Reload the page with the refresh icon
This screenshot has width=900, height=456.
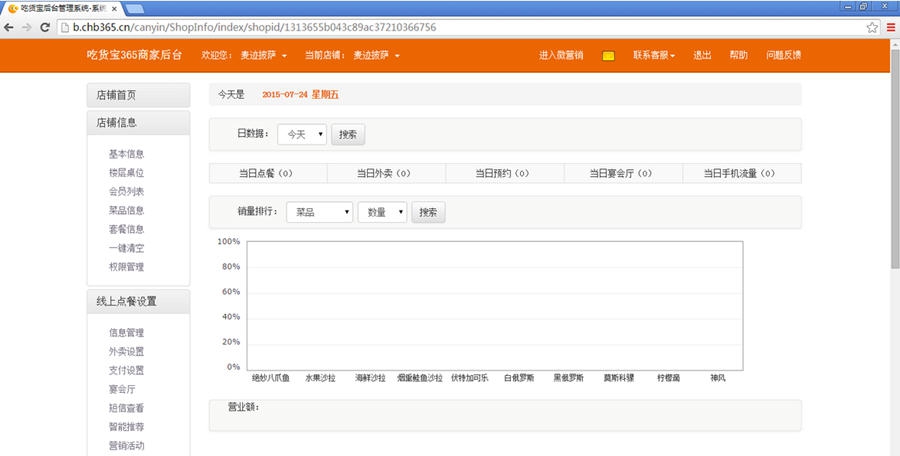pyautogui.click(x=45, y=27)
